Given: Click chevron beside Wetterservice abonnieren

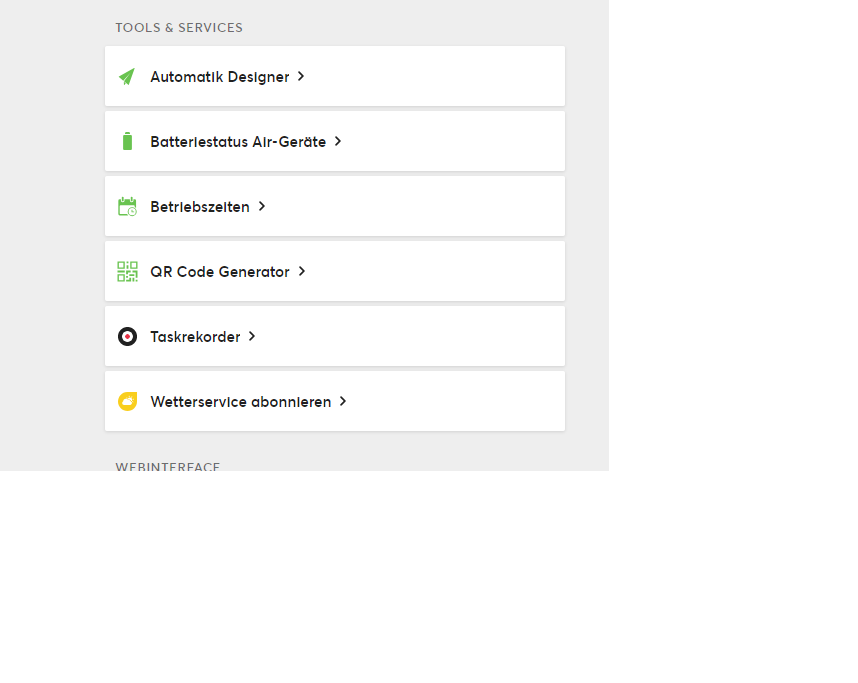Looking at the screenshot, I should coord(343,402).
